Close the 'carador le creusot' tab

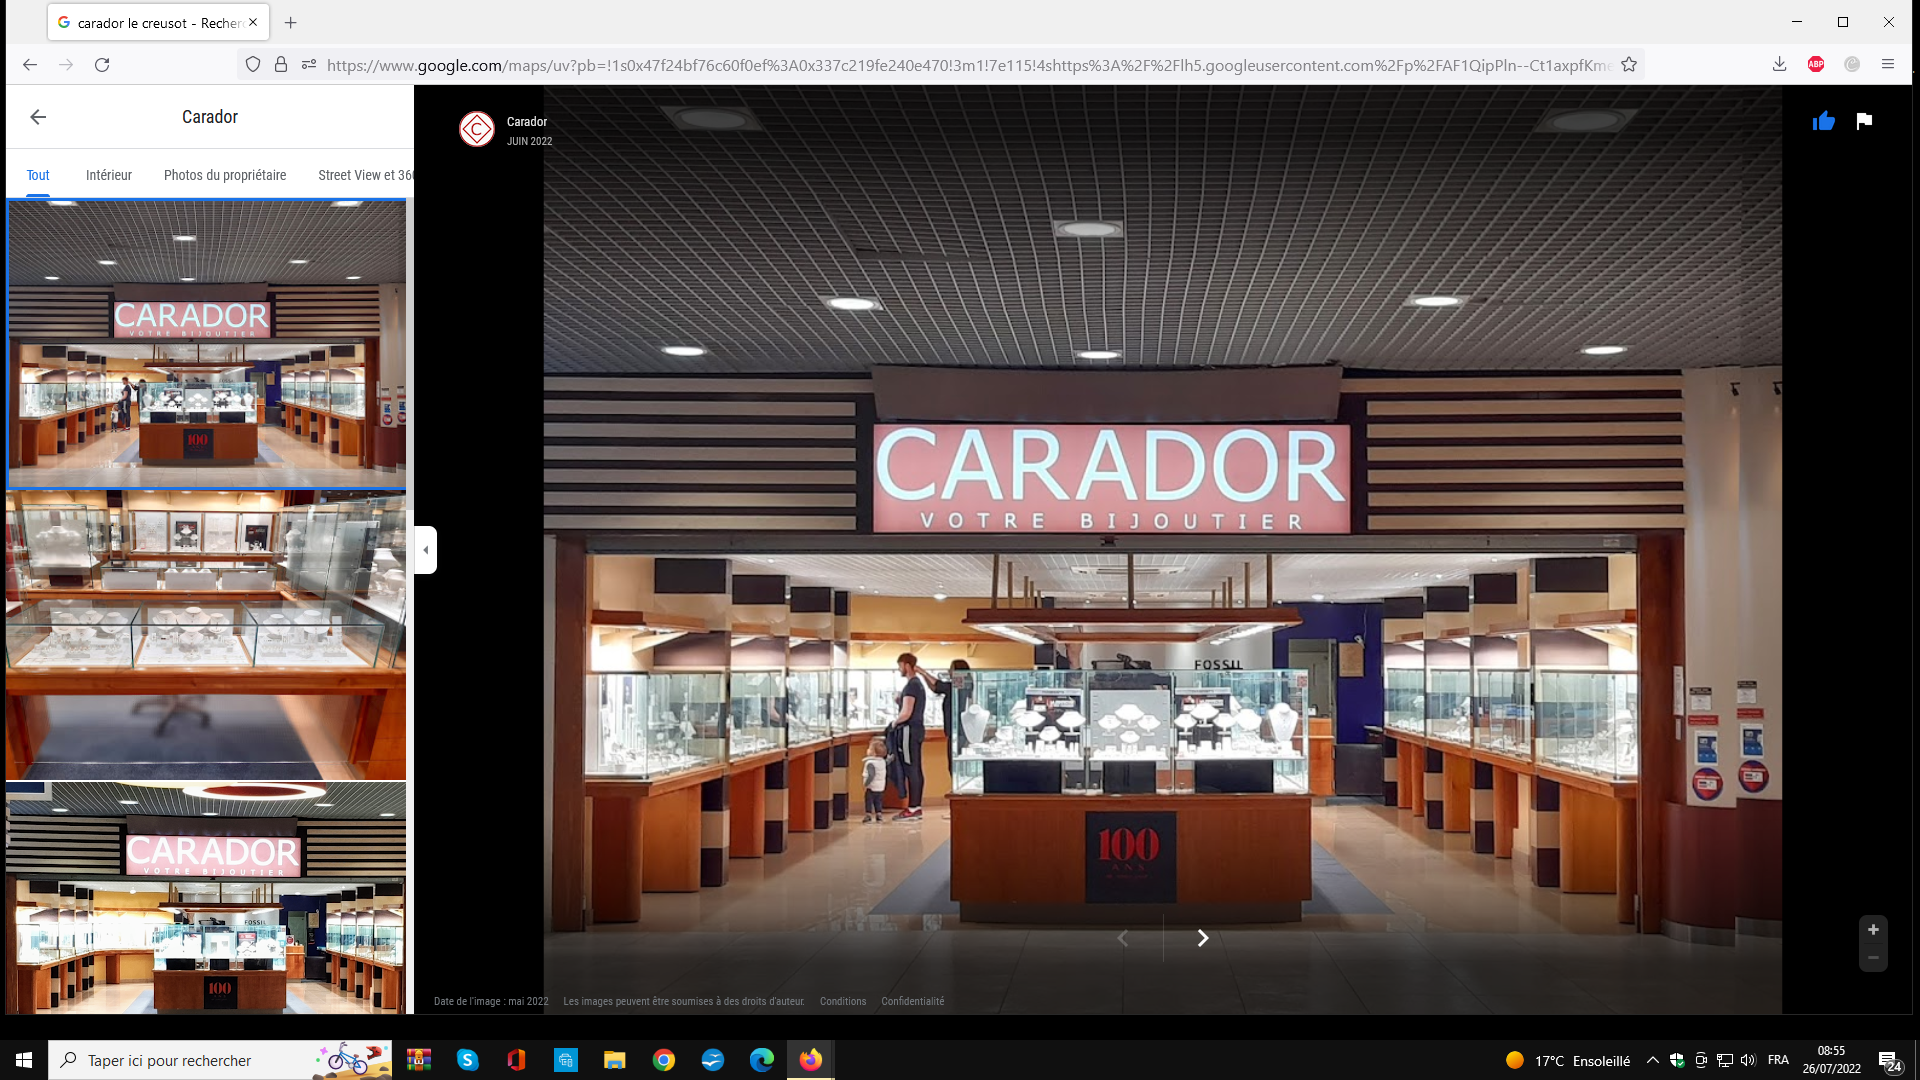[253, 22]
